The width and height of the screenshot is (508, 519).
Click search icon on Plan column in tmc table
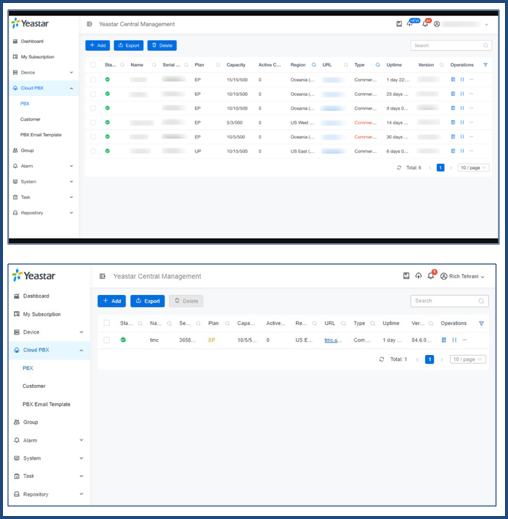(x=227, y=323)
